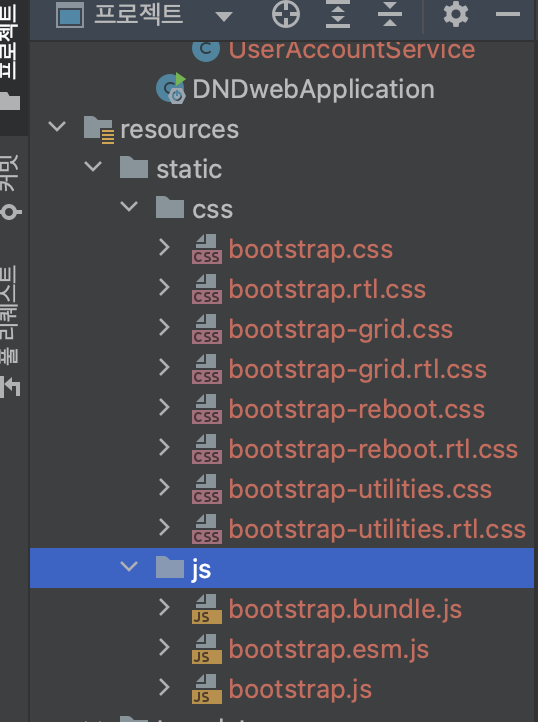Expand the bootstrap-utilities.css node
Screen dimensions: 538x722
(164, 488)
